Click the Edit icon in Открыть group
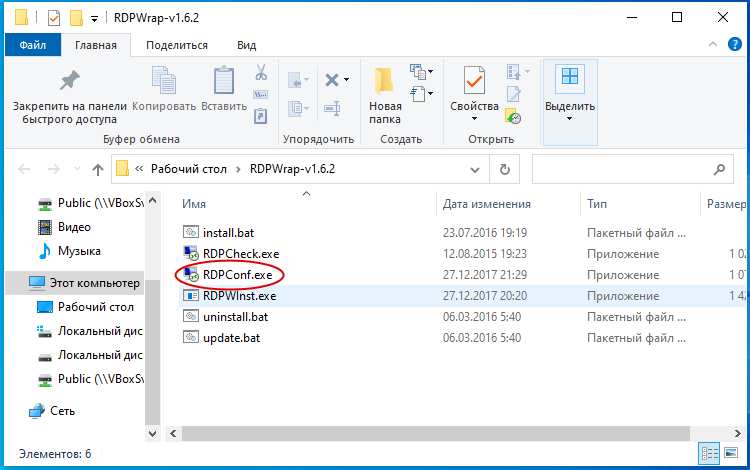750x470 pixels. [514, 94]
